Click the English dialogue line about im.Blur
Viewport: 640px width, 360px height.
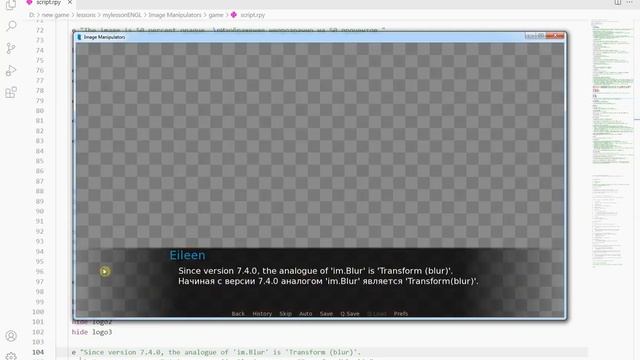coord(315,271)
